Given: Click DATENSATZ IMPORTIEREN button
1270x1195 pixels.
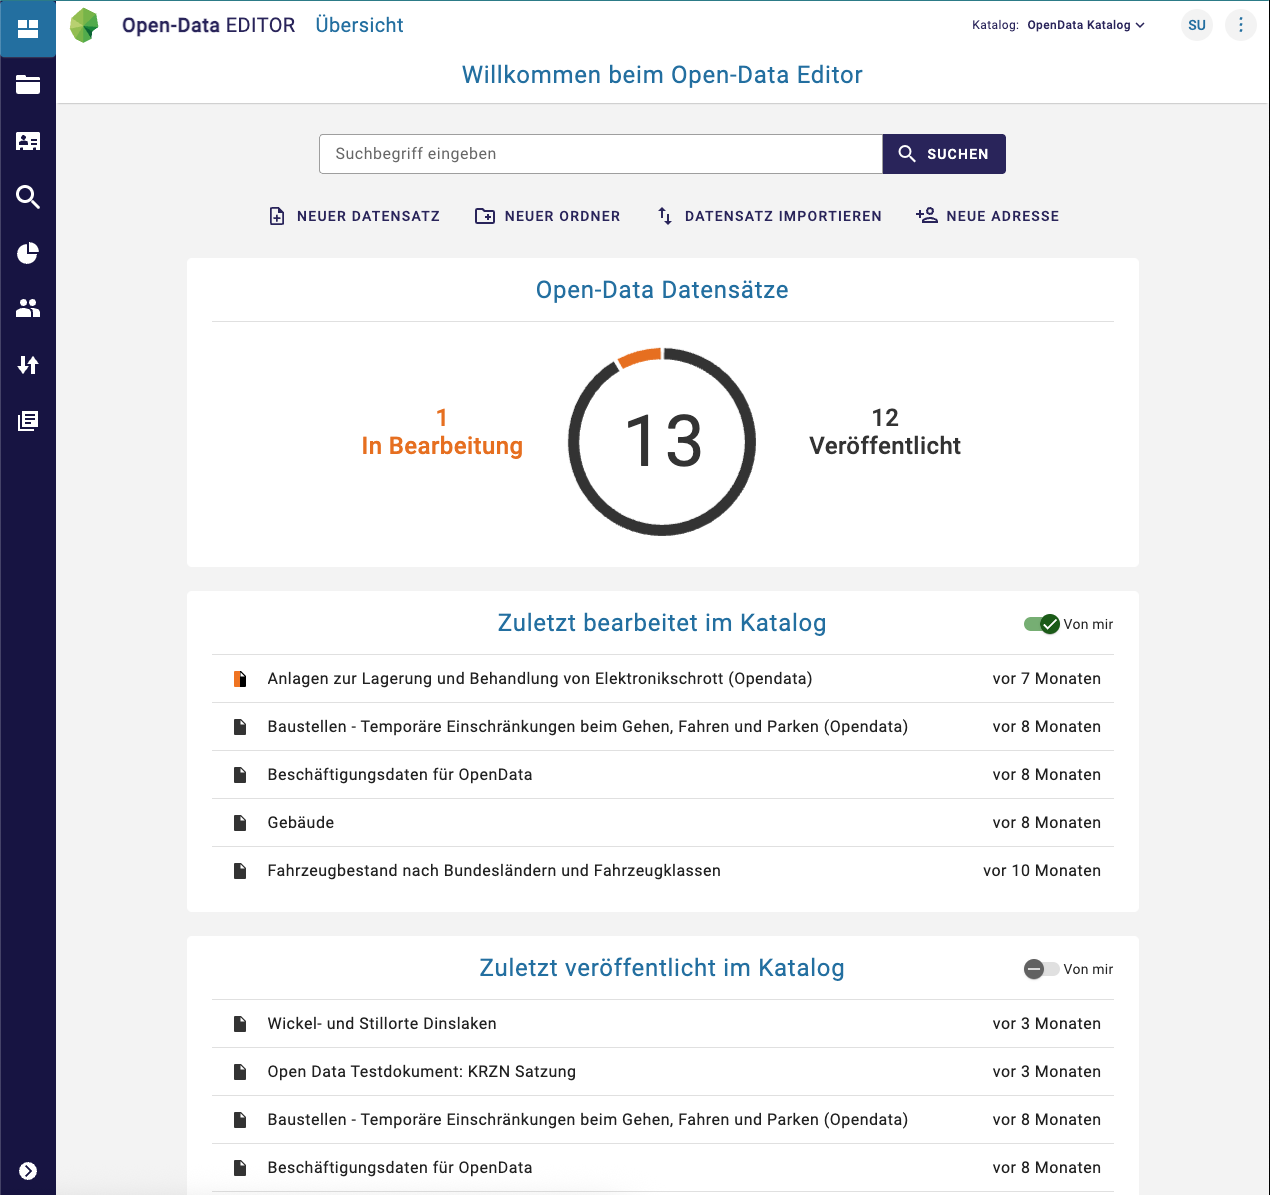Looking at the screenshot, I should click(x=769, y=216).
